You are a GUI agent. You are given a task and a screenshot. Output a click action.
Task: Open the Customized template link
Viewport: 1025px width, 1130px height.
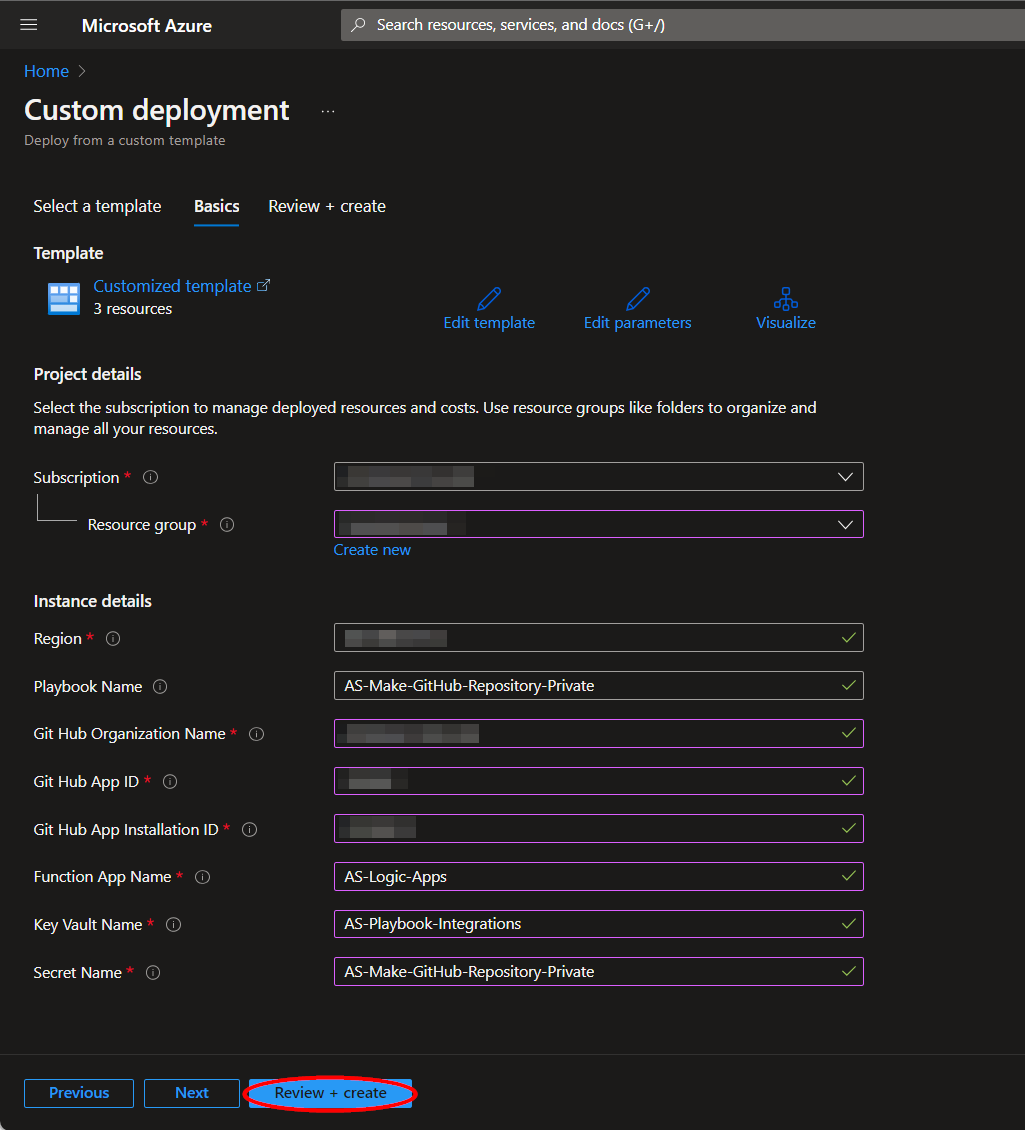[172, 286]
